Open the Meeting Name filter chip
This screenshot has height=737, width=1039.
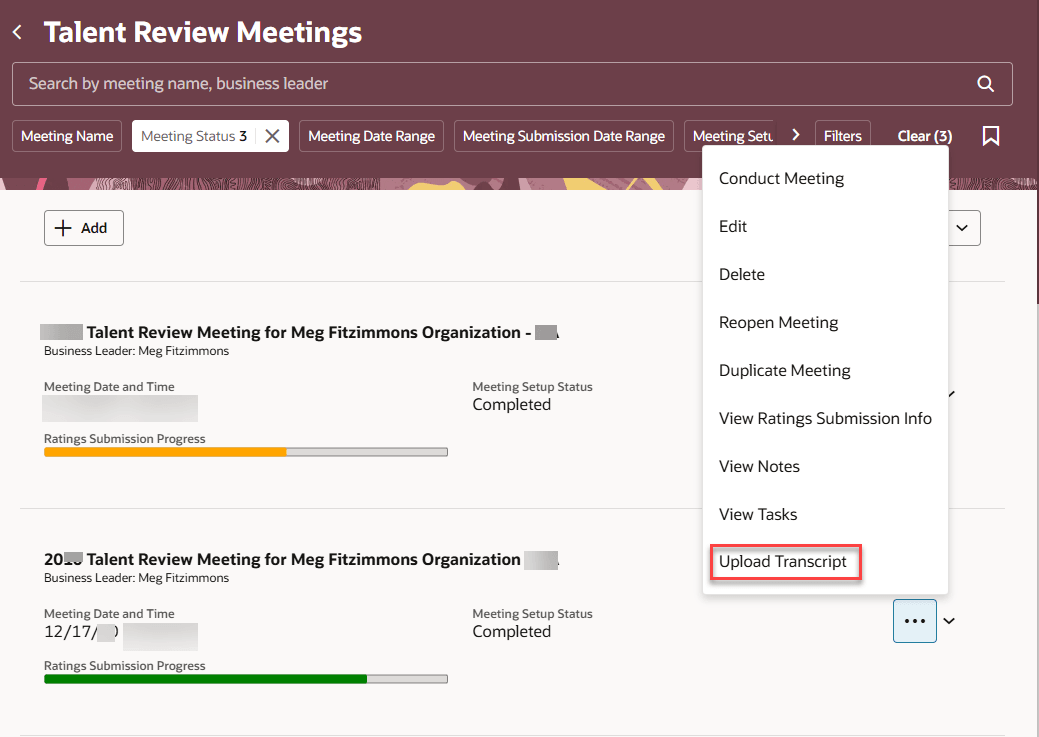[67, 136]
